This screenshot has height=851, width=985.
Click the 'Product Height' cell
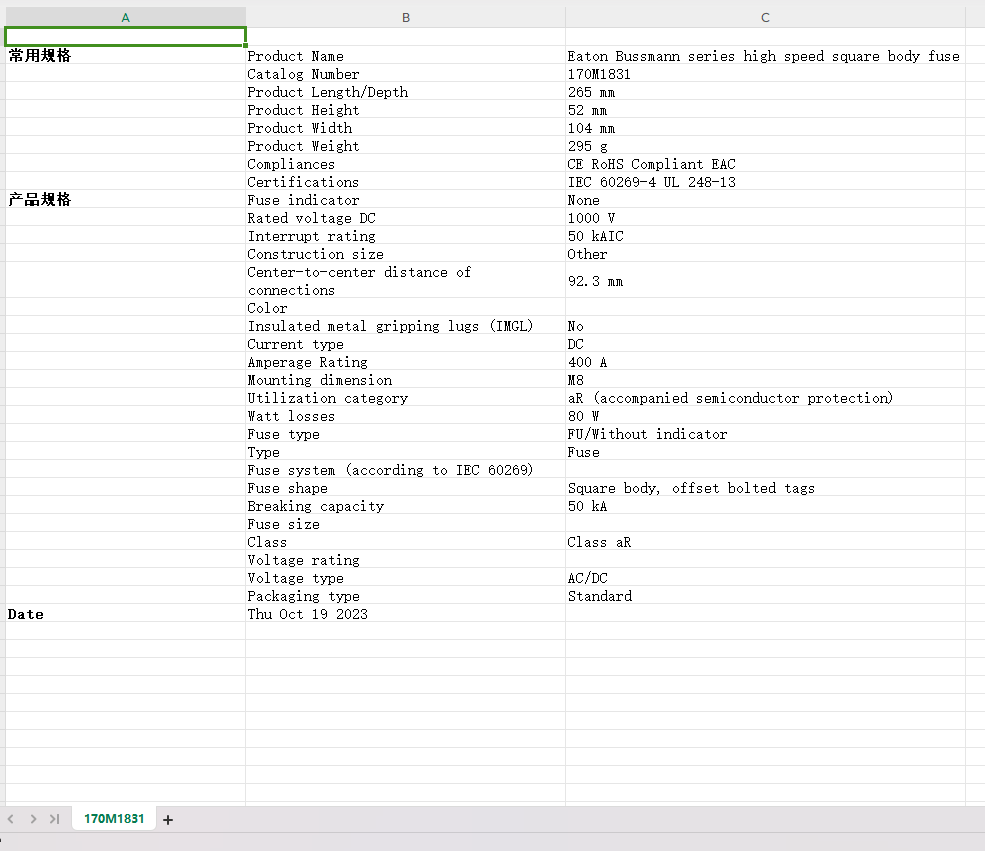(406, 110)
